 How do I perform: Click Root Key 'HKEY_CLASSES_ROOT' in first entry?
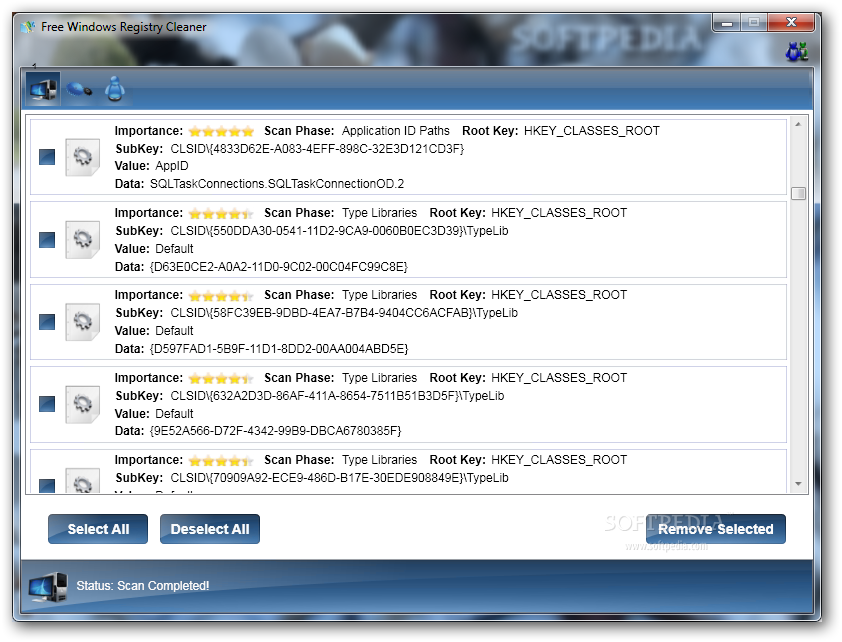[592, 131]
